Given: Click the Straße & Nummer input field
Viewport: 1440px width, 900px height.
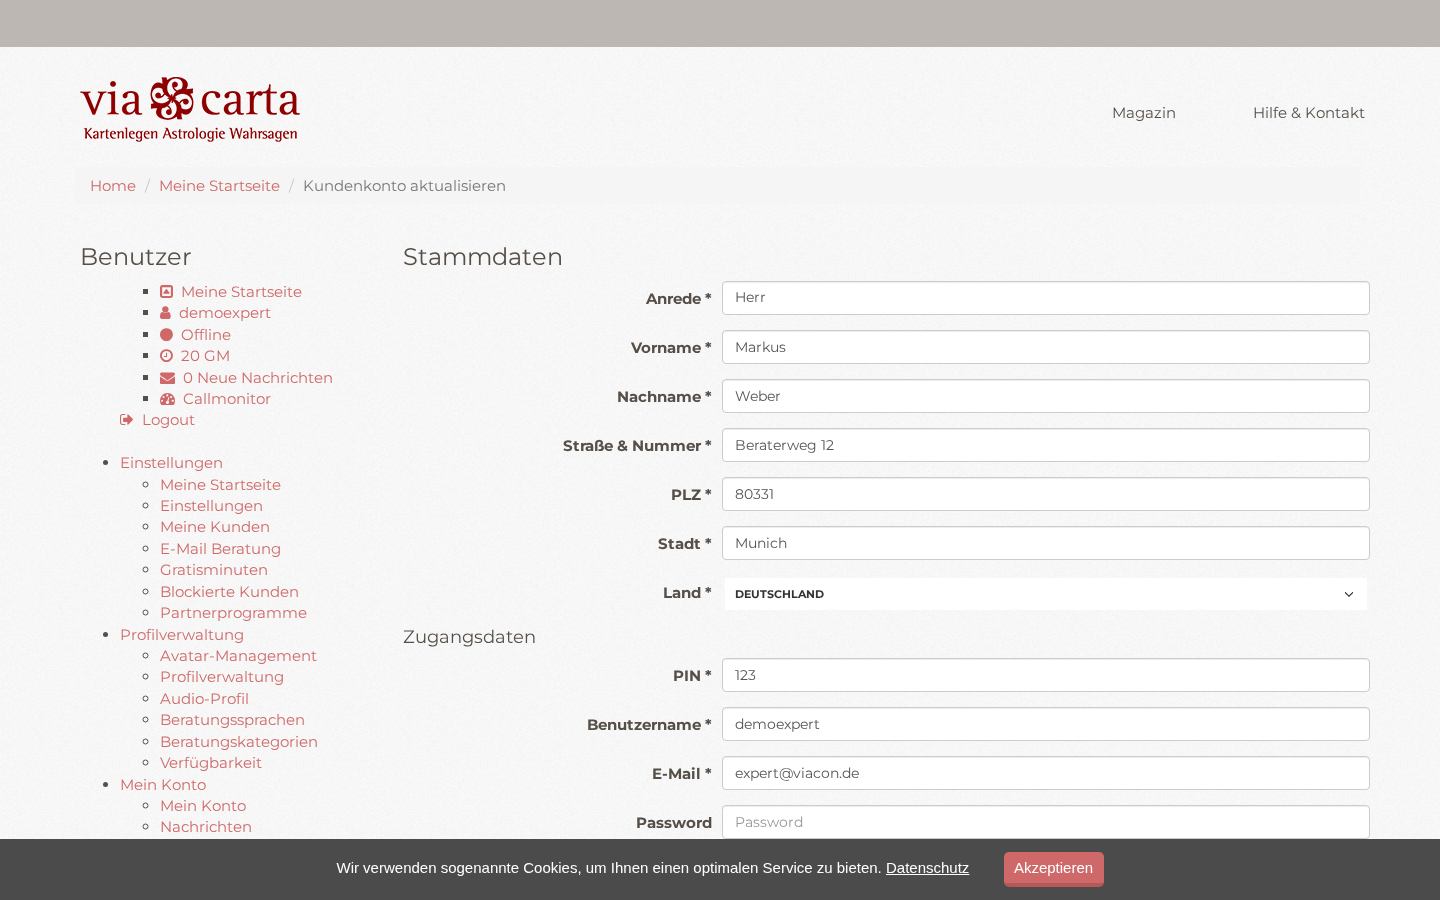Looking at the screenshot, I should coord(1045,445).
